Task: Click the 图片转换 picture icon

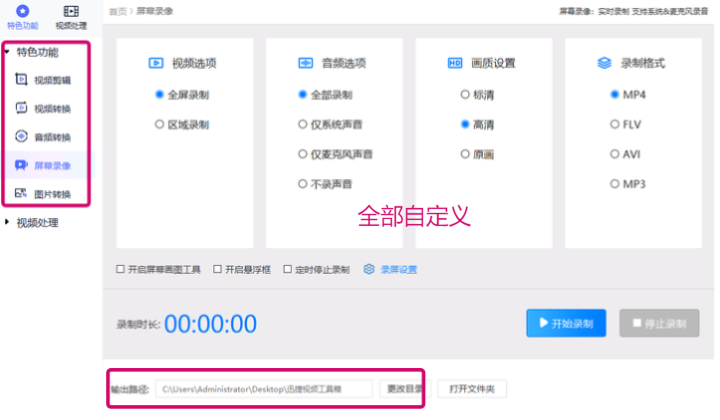Action: point(21,193)
